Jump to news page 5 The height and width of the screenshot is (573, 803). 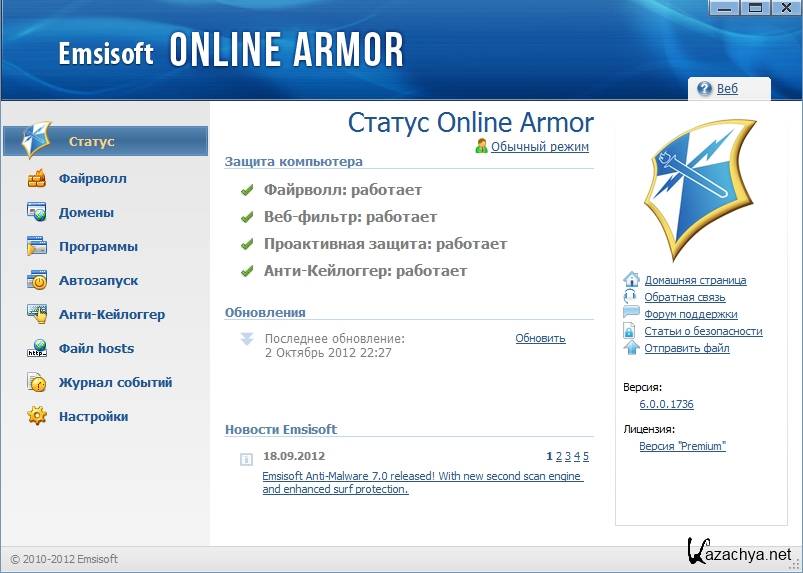click(586, 456)
